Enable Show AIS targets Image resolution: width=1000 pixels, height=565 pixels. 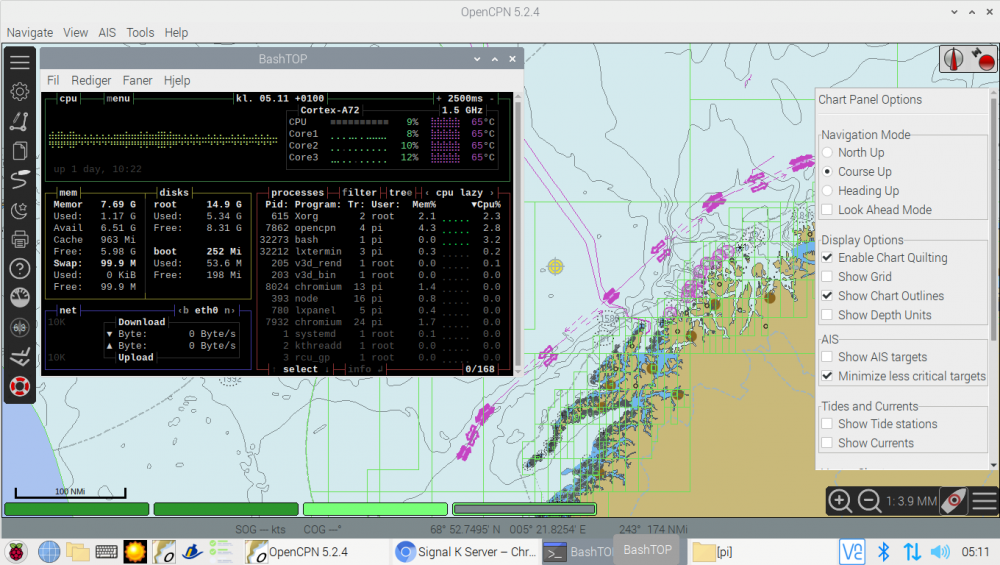(875, 357)
